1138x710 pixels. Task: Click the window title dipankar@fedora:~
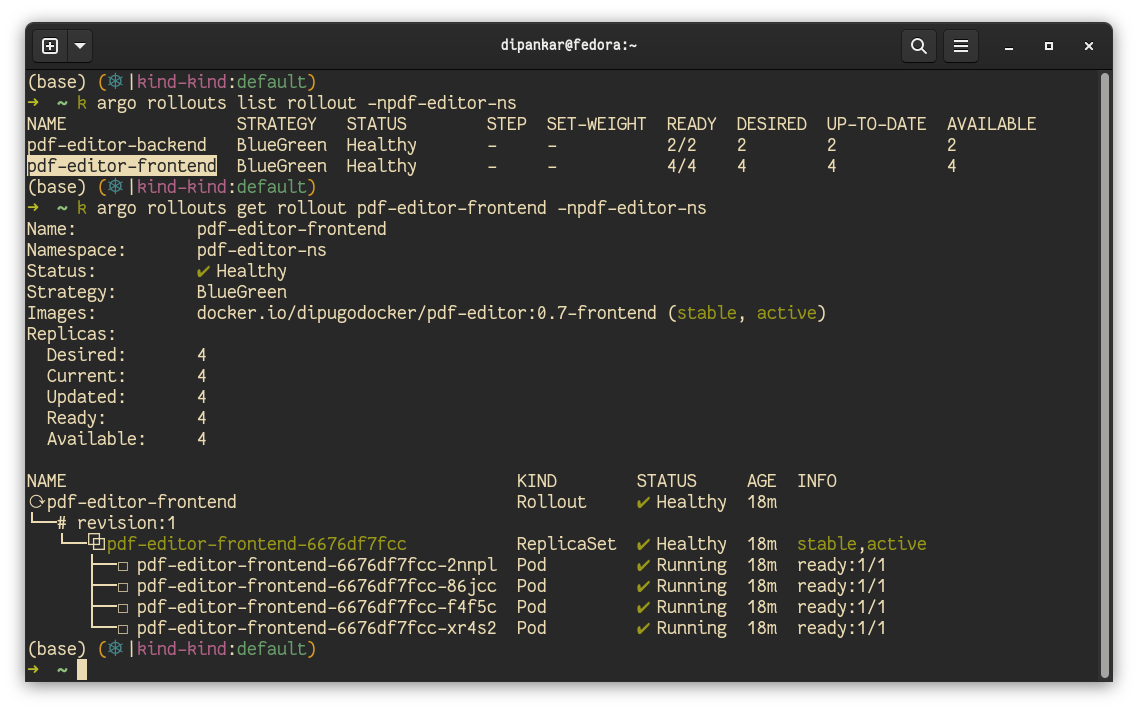click(568, 45)
